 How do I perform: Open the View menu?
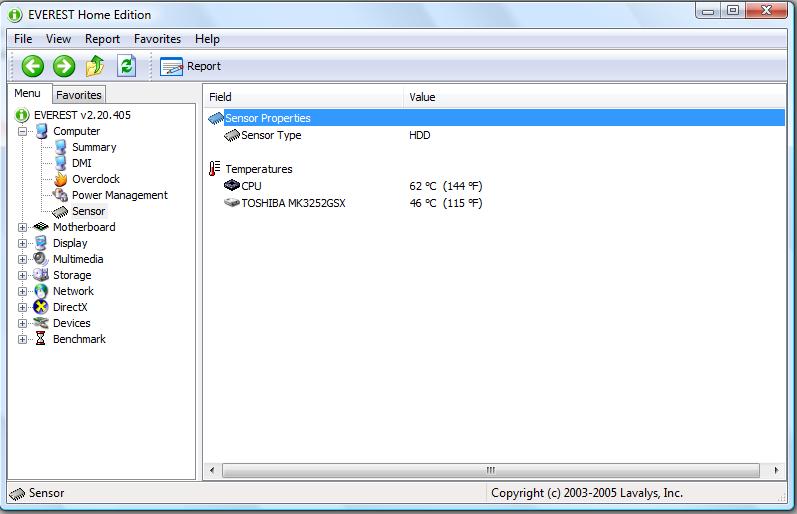tap(58, 39)
